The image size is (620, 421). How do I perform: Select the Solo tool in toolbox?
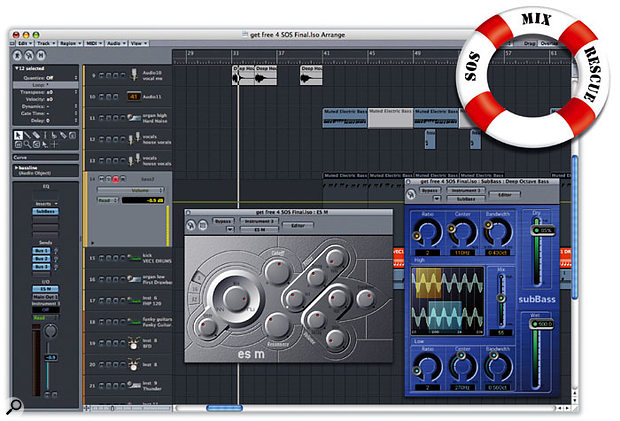click(72, 135)
